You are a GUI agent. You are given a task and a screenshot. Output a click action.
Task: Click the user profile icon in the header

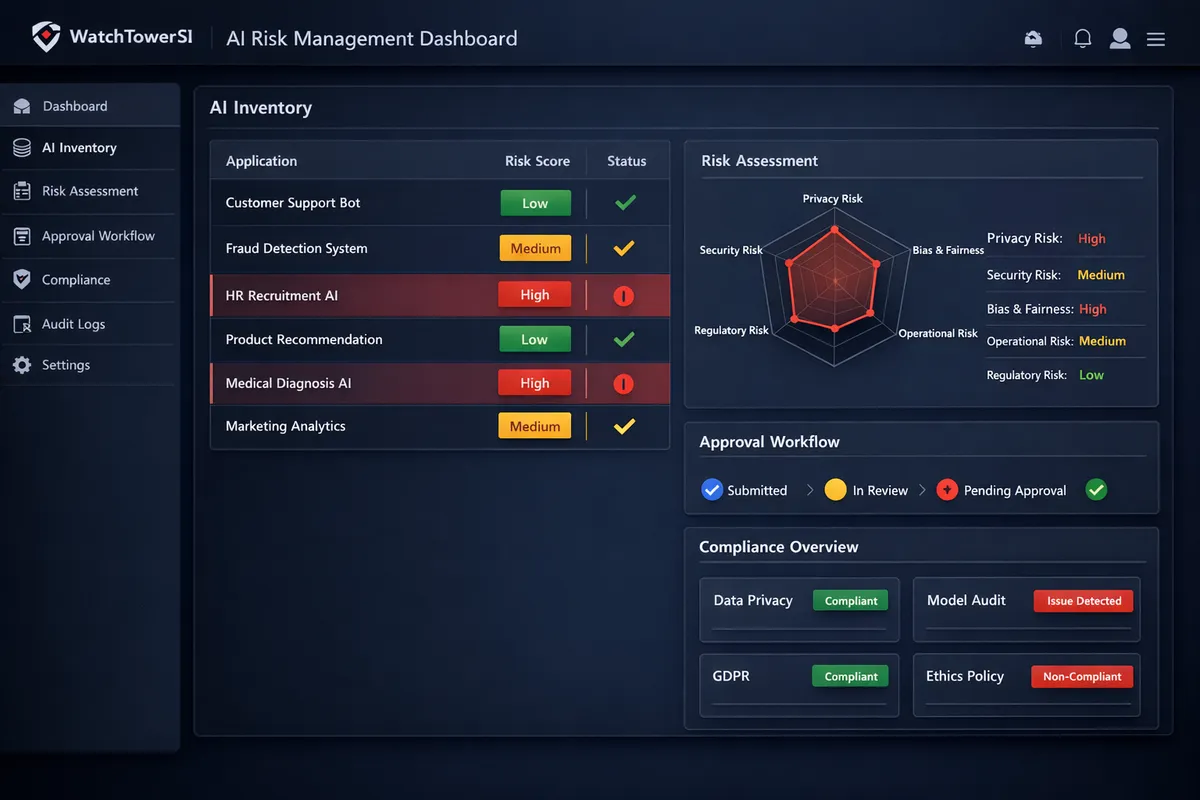1120,38
